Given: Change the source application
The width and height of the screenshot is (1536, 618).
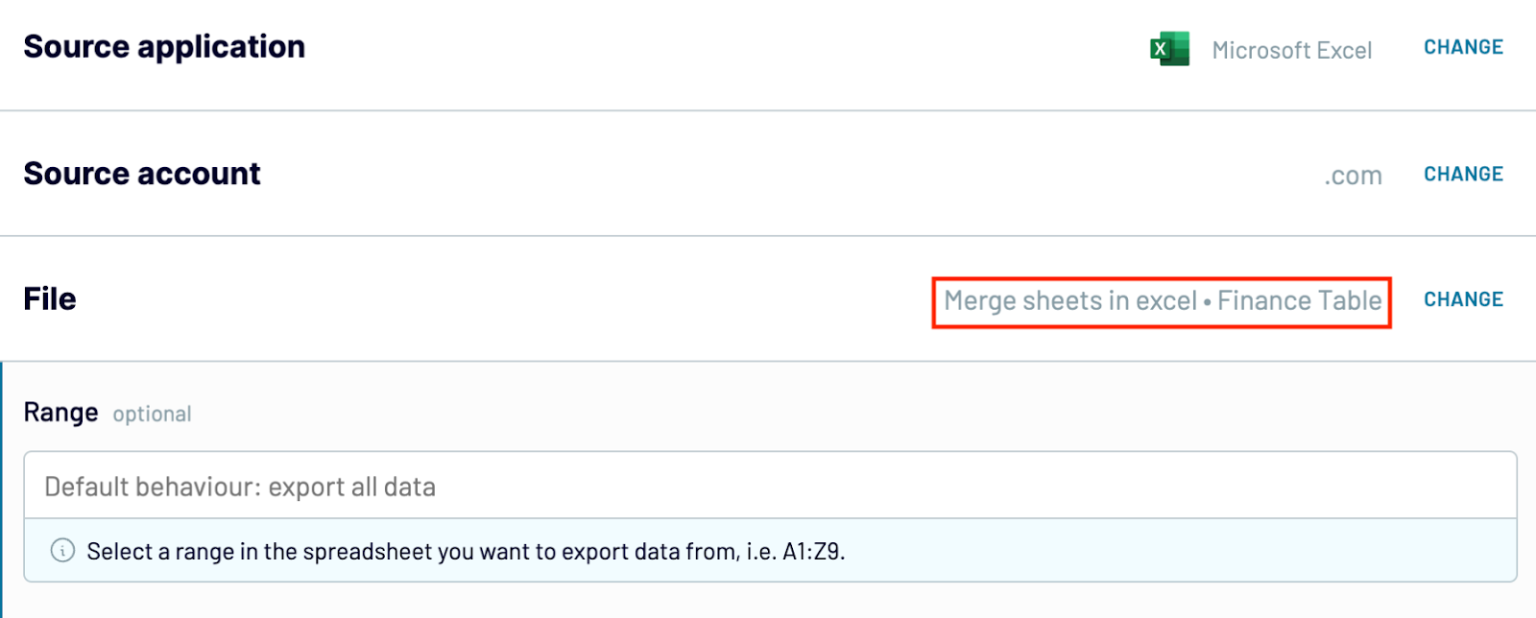Looking at the screenshot, I should (x=1463, y=47).
